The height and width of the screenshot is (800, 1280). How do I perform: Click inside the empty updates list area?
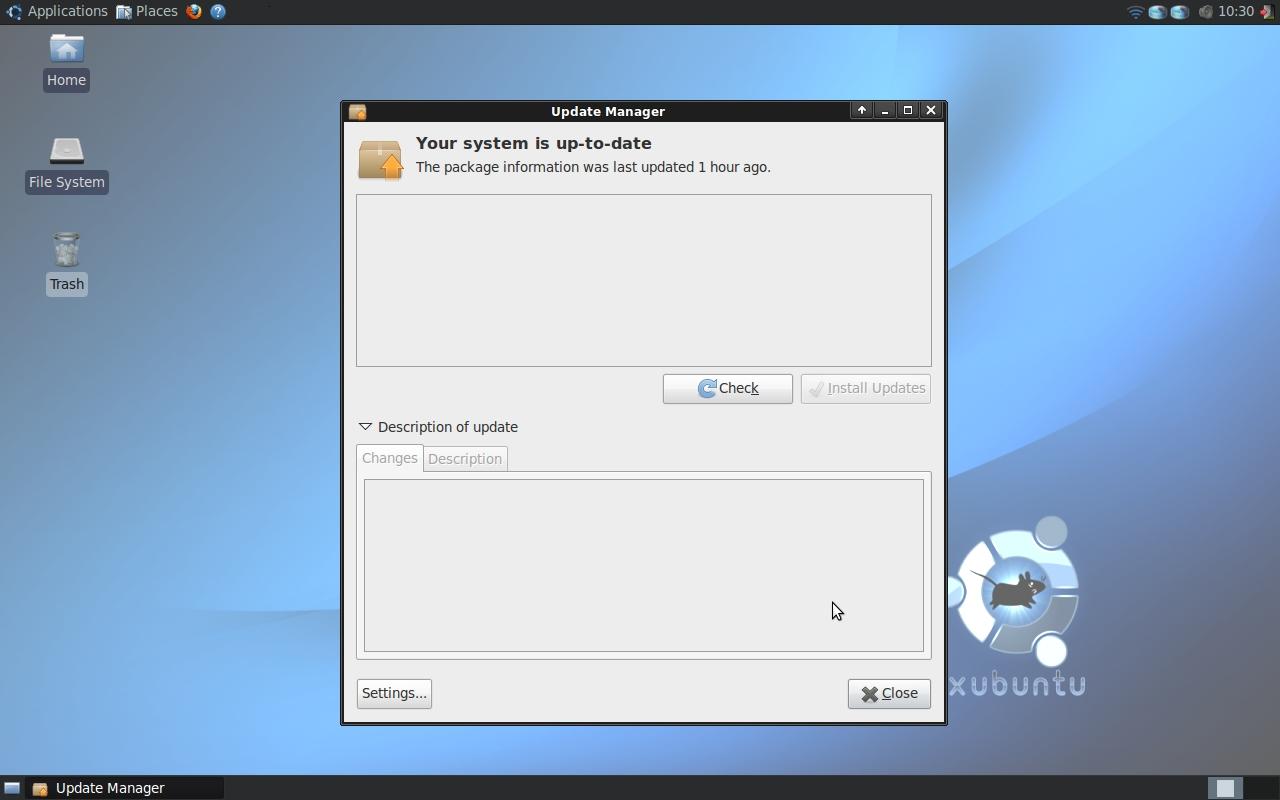point(644,280)
